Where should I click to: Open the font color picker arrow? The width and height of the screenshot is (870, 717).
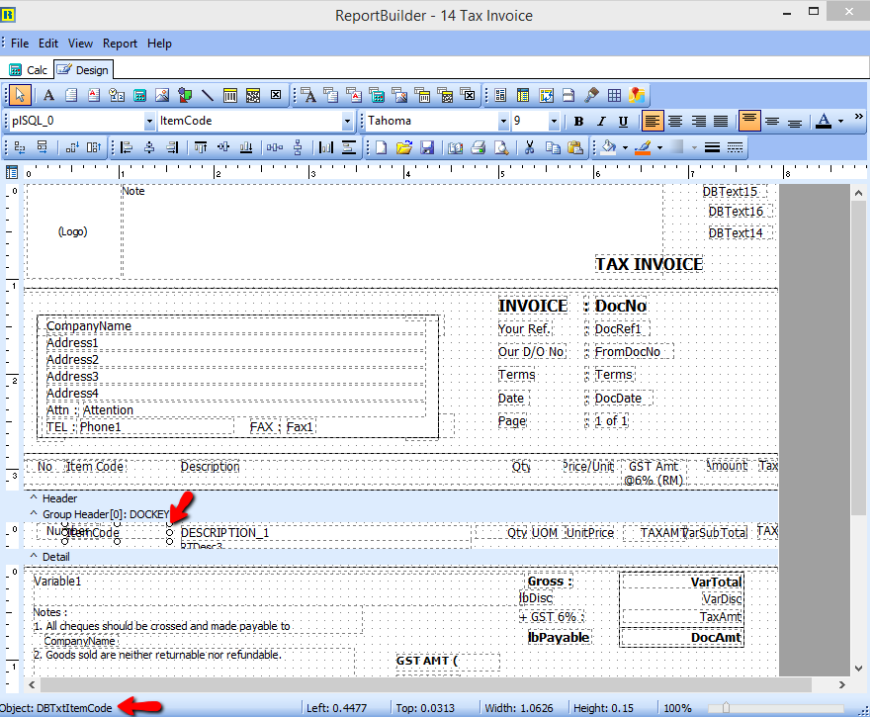841,121
